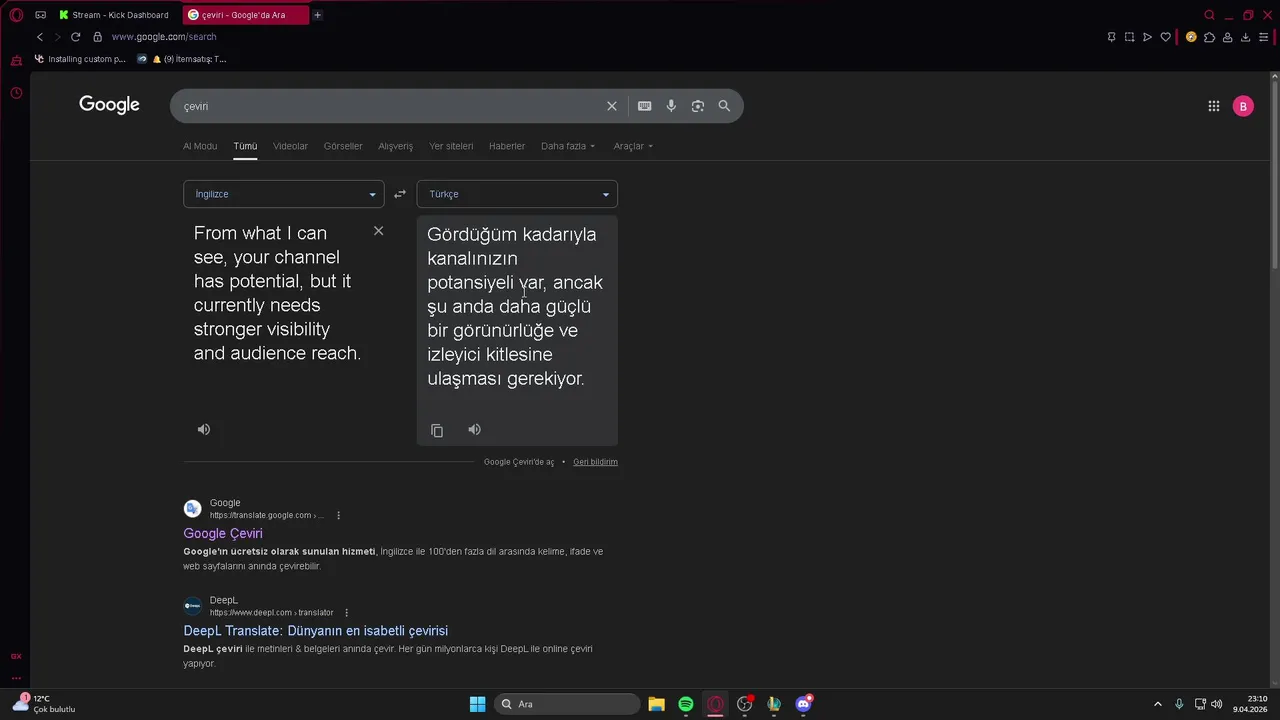The height and width of the screenshot is (720, 1280).
Task: Open the Google apps grid
Action: pos(1213,106)
